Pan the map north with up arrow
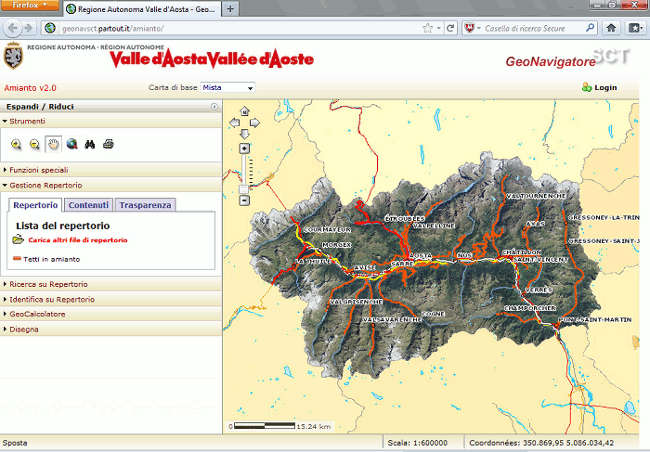Image resolution: width=650 pixels, height=452 pixels. (244, 112)
